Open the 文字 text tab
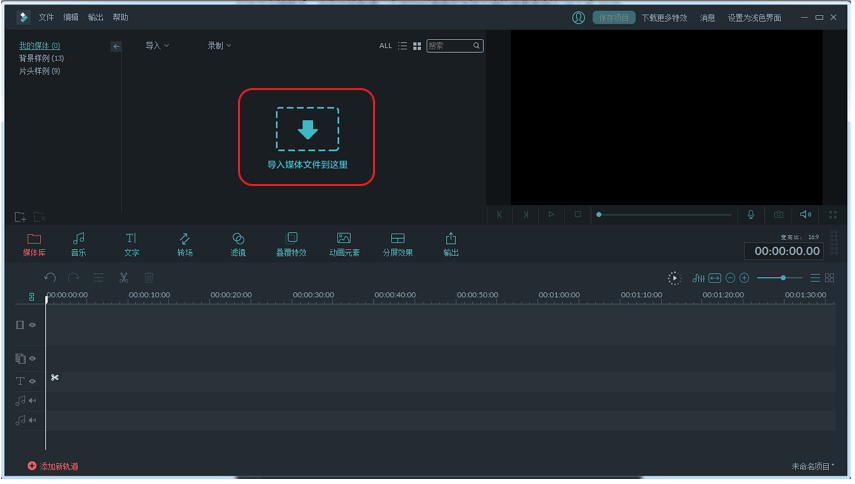The image size is (855, 484). tap(131, 245)
